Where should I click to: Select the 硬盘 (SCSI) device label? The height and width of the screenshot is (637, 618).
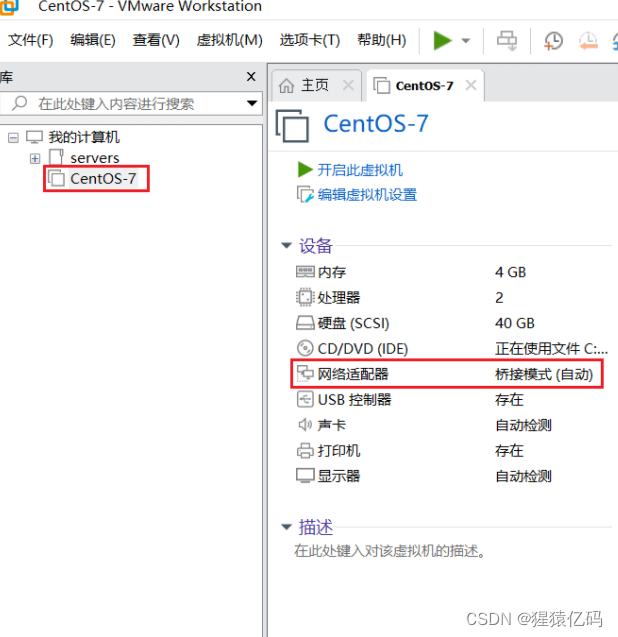[x=353, y=323]
